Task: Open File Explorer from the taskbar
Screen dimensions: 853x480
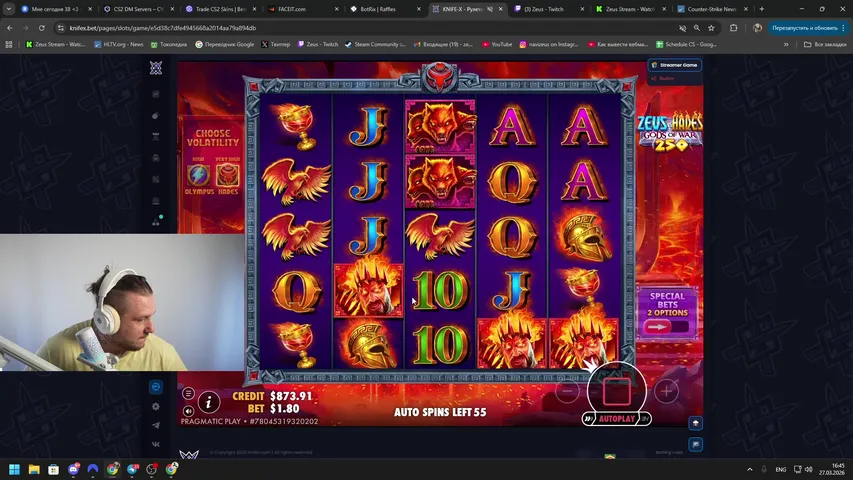Action: click(34, 469)
